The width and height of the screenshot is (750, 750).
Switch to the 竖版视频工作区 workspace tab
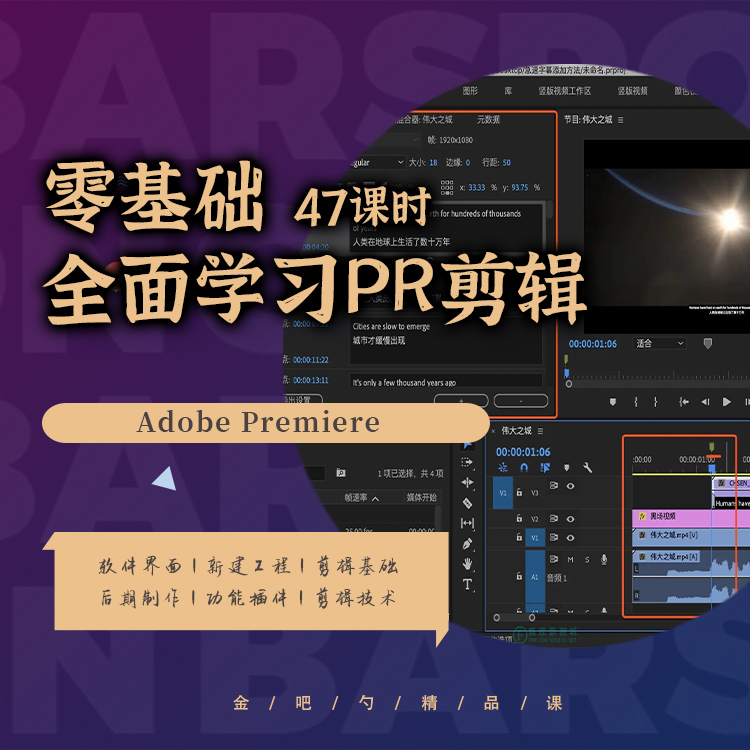pyautogui.click(x=564, y=91)
